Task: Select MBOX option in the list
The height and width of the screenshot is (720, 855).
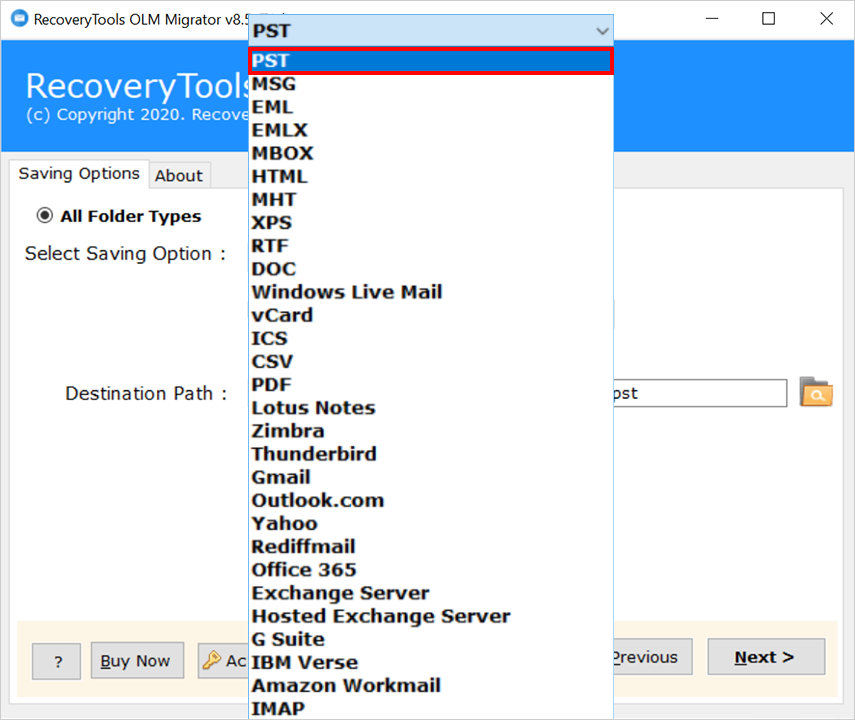Action: click(431, 153)
